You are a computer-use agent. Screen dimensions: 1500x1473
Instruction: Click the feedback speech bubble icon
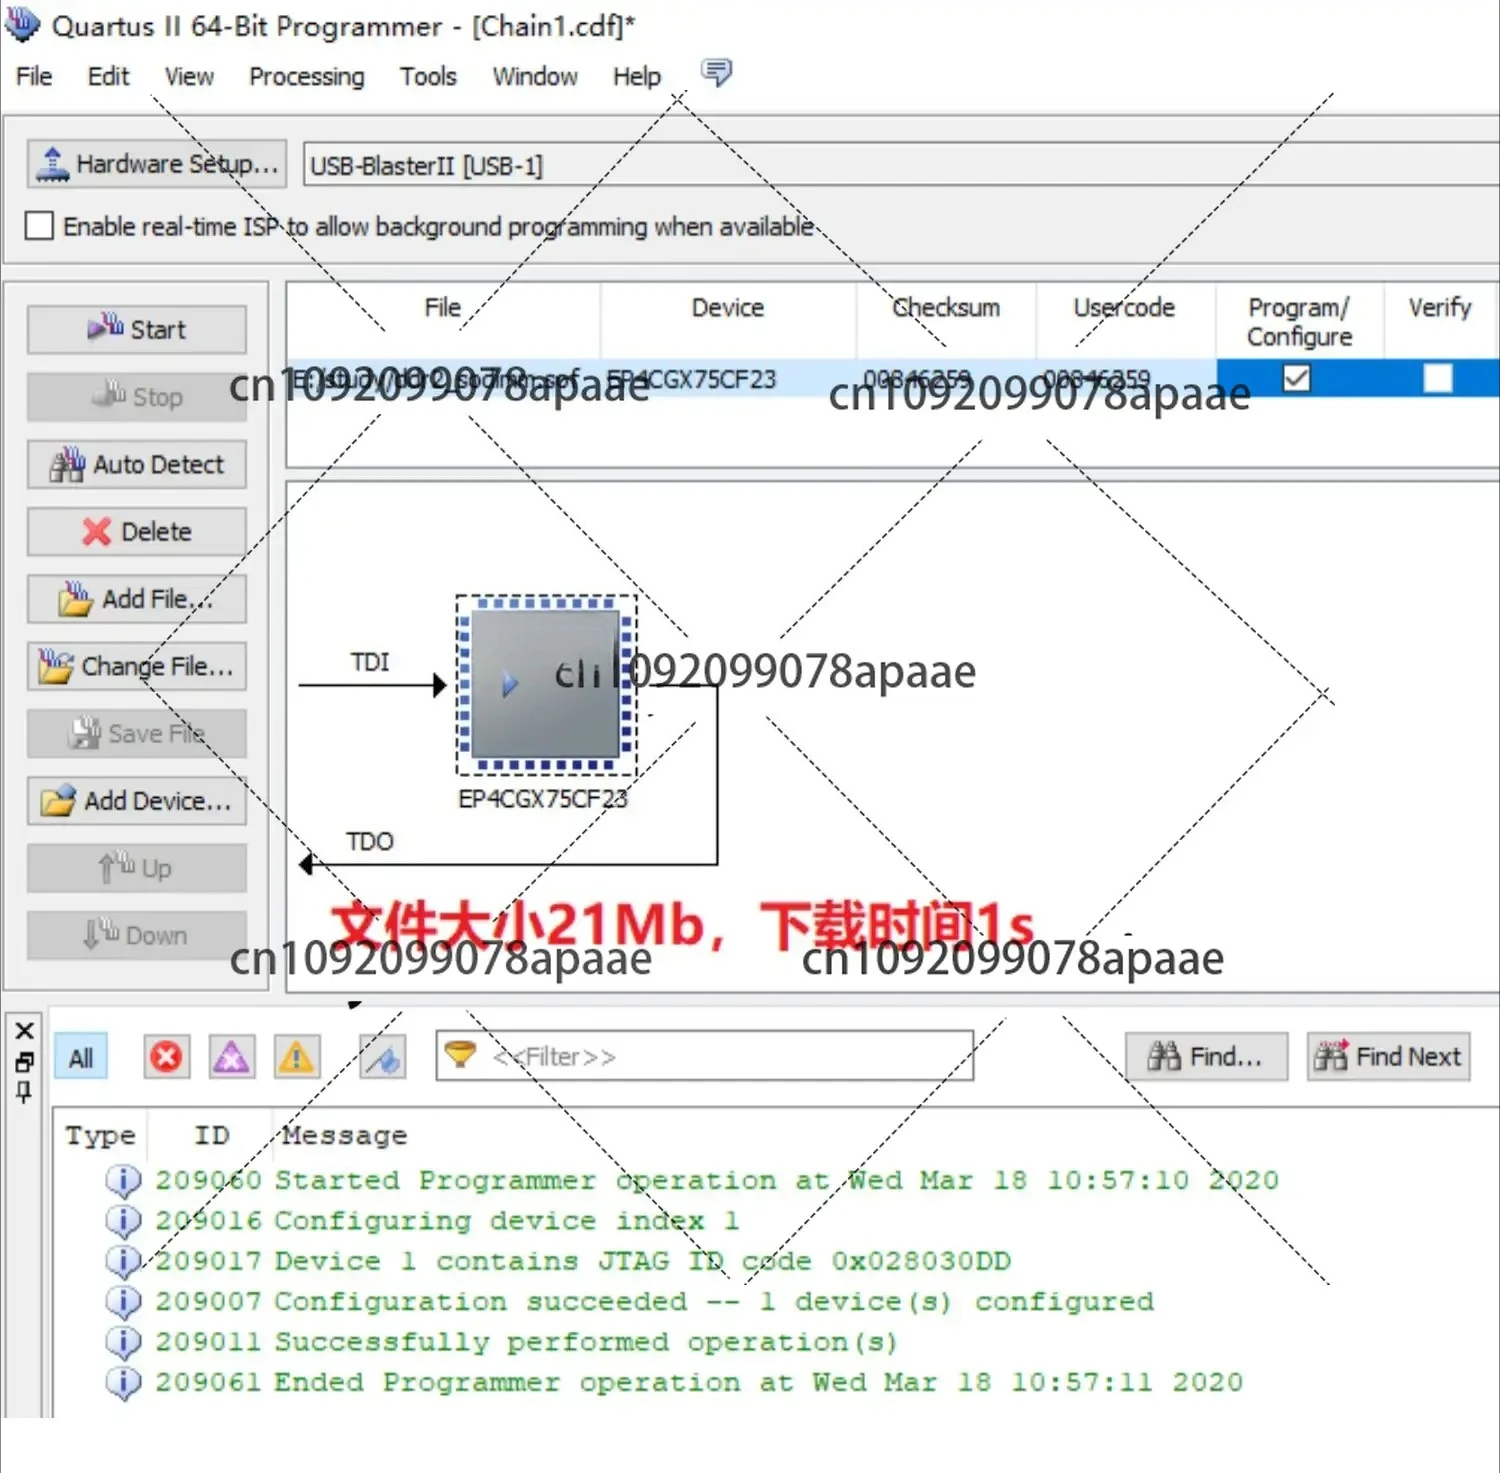(x=716, y=73)
